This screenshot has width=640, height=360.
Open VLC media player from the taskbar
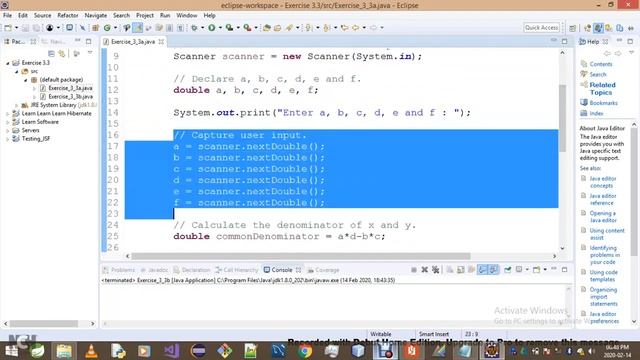coord(91,351)
